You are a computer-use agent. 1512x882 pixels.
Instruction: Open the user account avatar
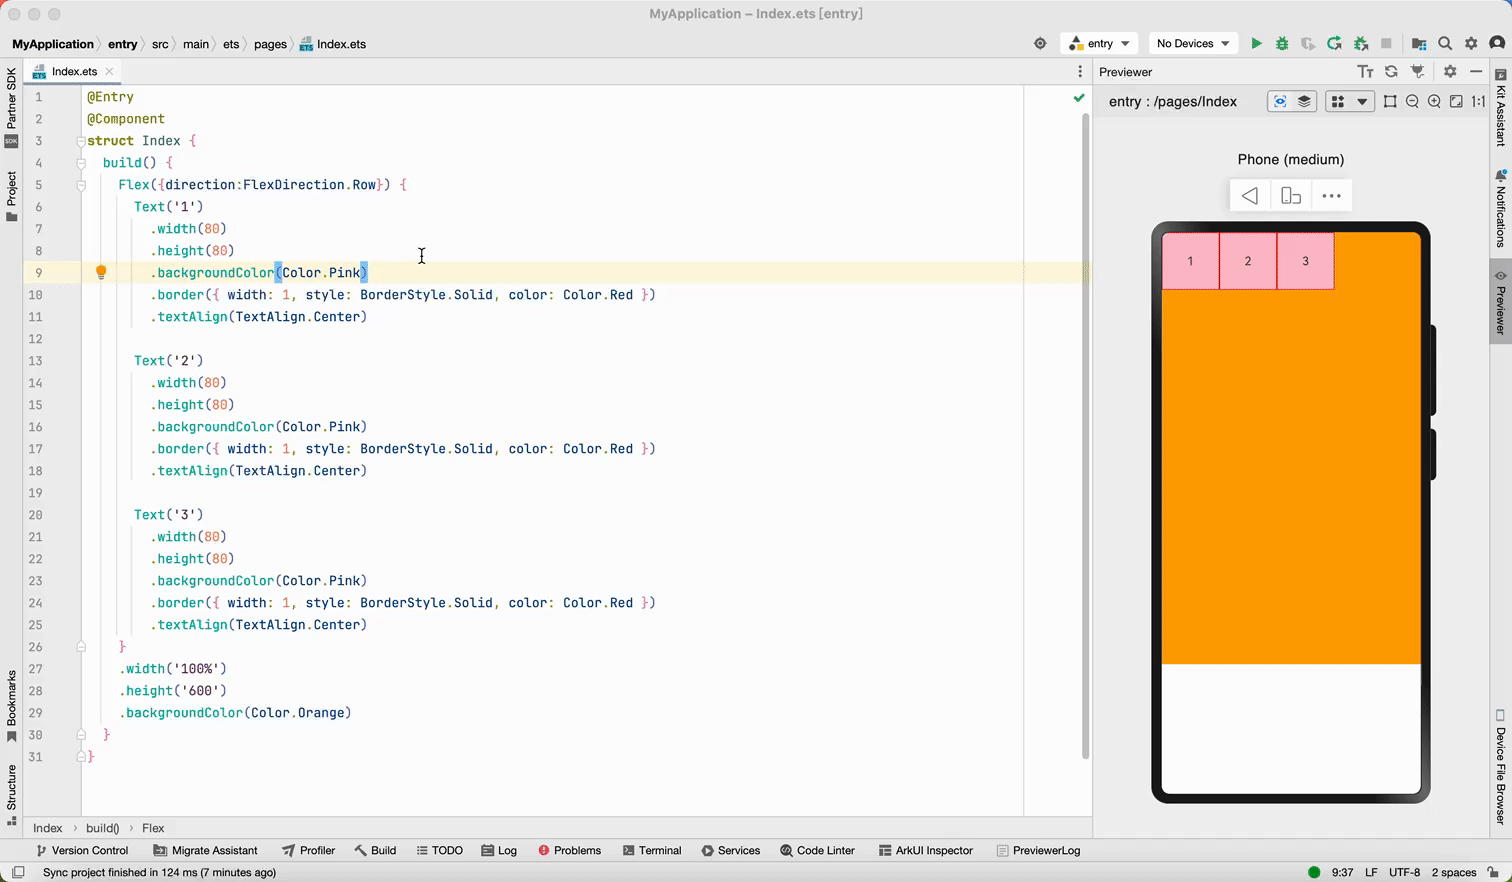pyautogui.click(x=1497, y=44)
